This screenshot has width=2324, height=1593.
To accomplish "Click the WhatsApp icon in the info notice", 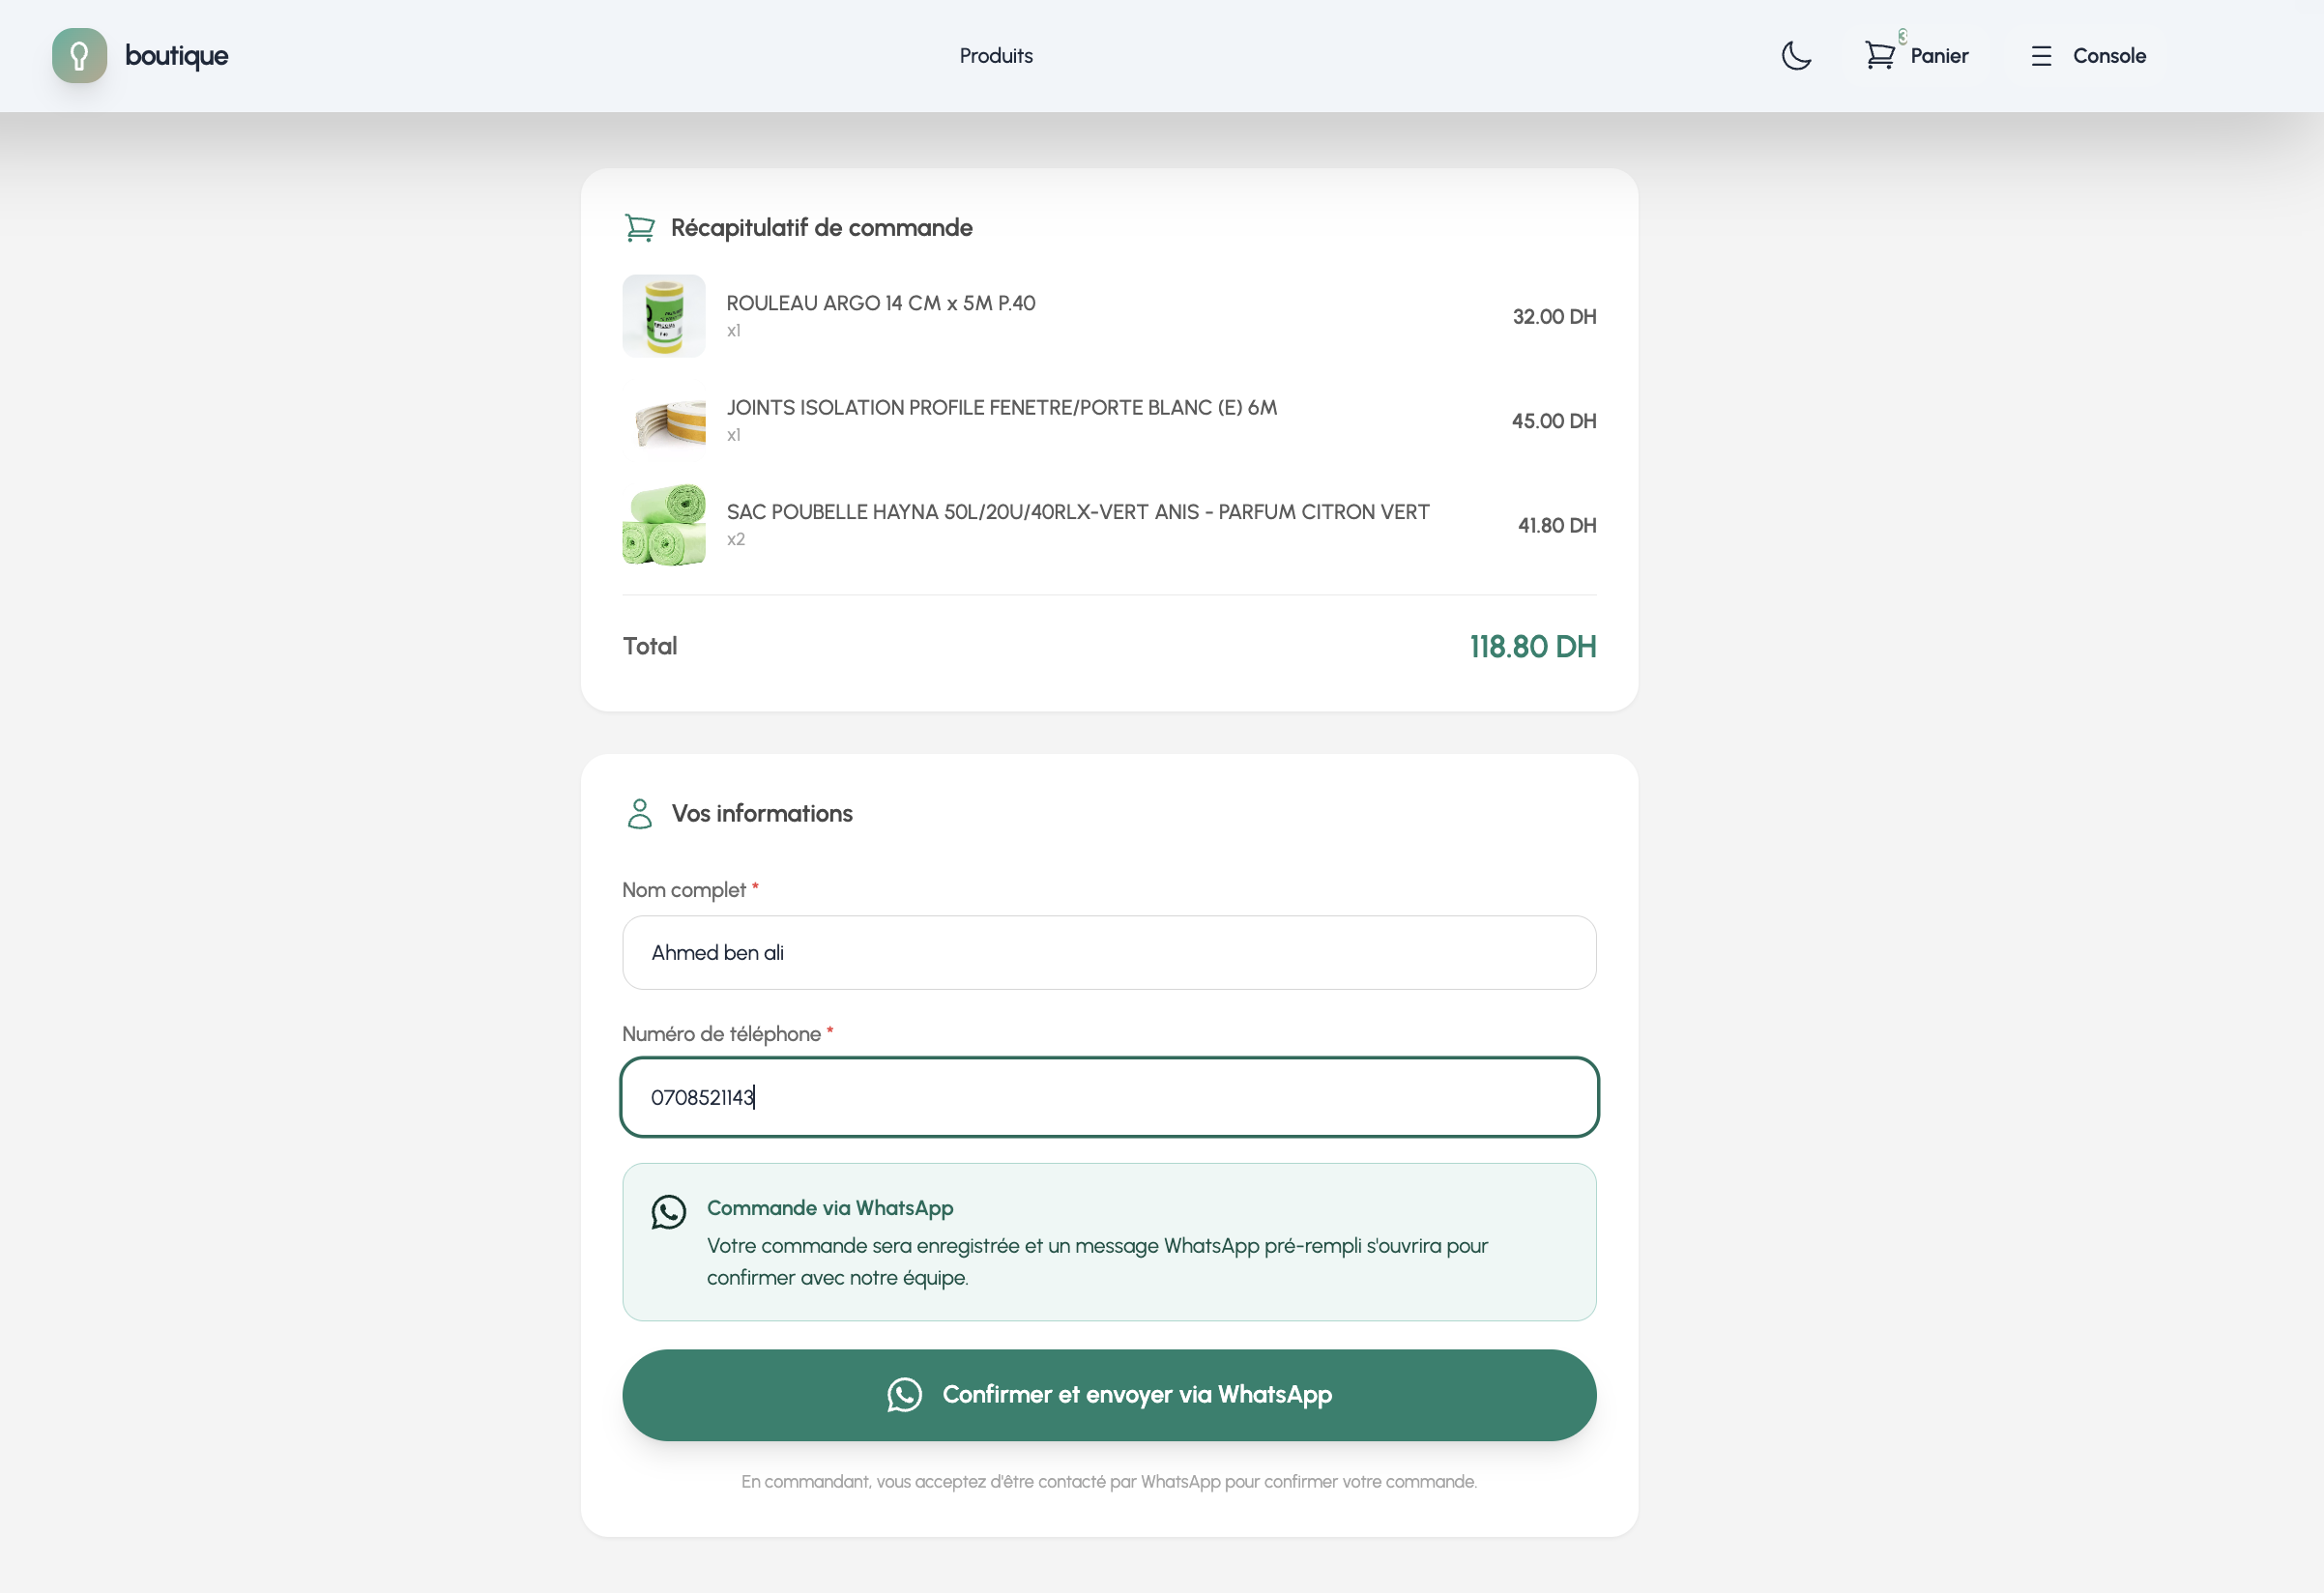I will coord(668,1212).
